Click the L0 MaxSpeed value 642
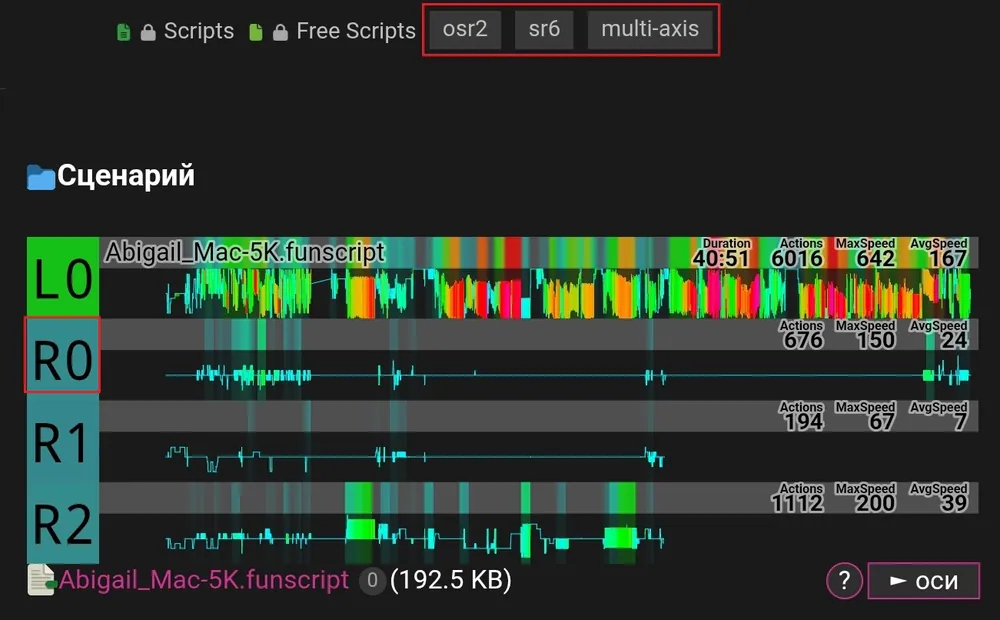Viewport: 1000px width, 620px height. (876, 258)
